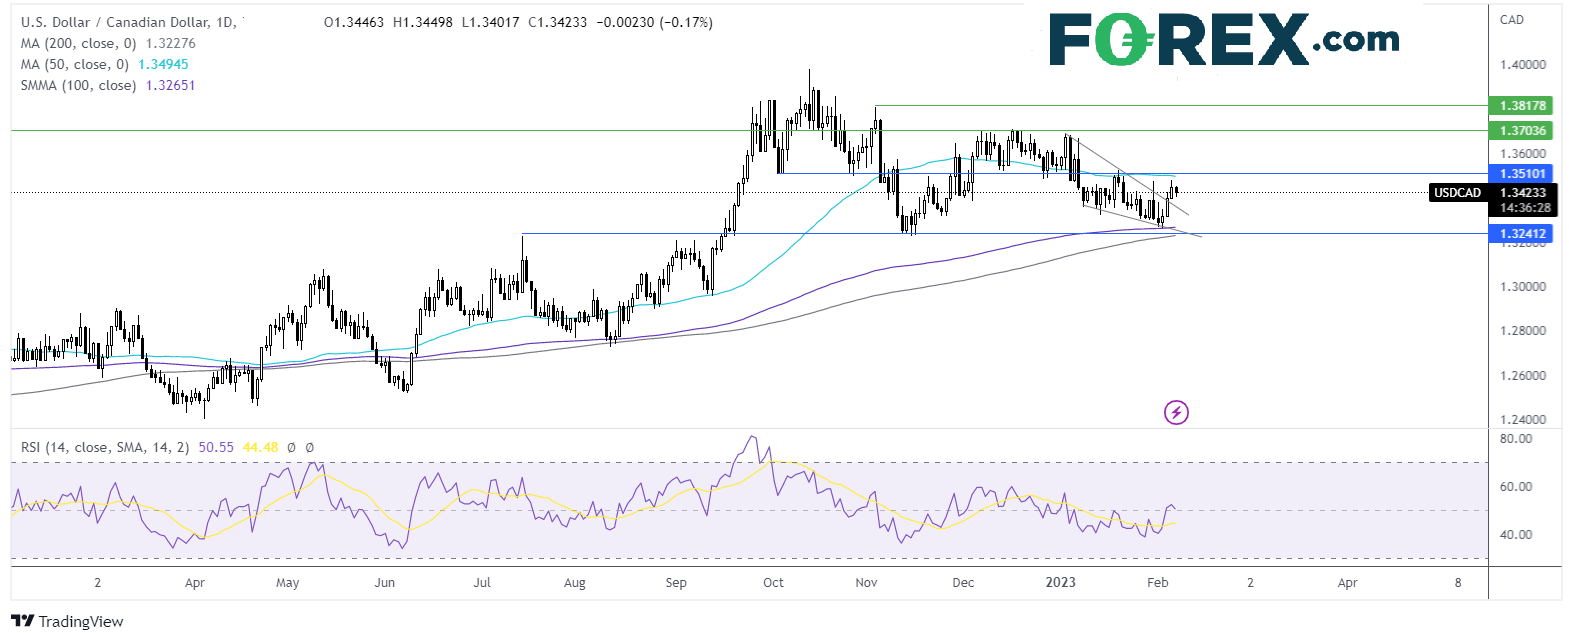Click the 1.37036 green price label
The height and width of the screenshot is (633, 1569).
1522,130
